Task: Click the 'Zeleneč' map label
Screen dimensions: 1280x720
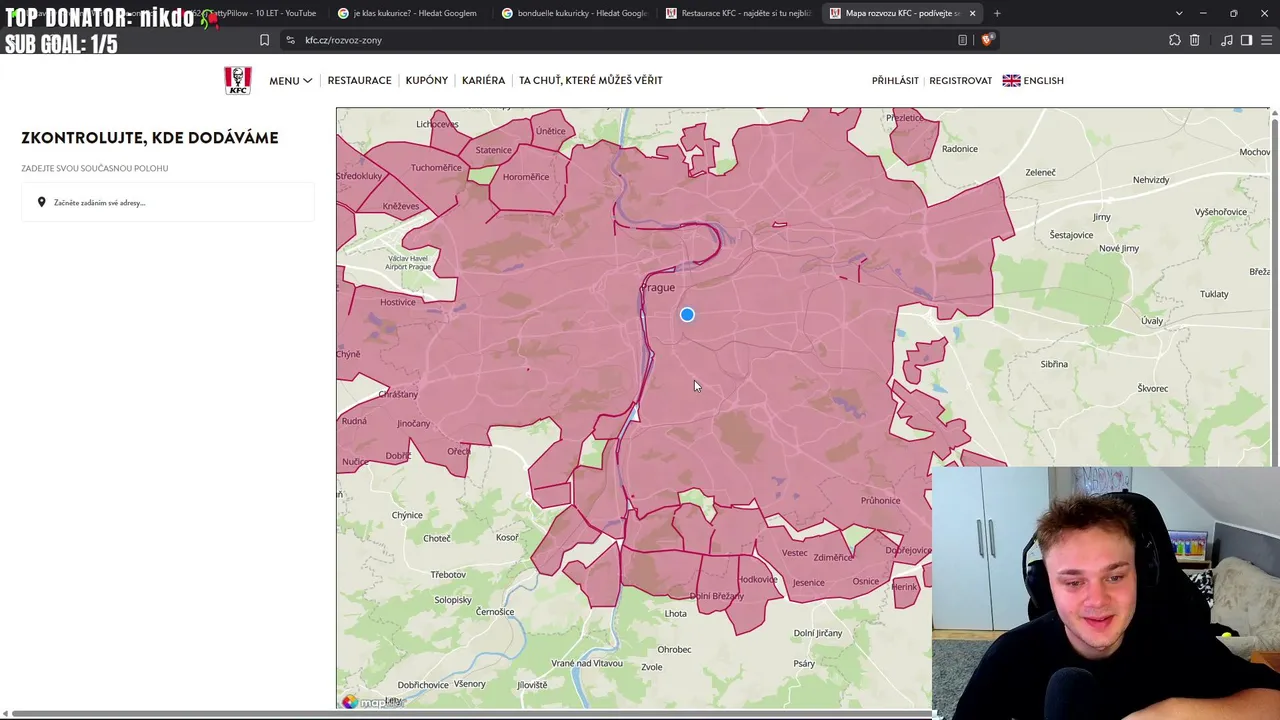Action: coord(1040,173)
